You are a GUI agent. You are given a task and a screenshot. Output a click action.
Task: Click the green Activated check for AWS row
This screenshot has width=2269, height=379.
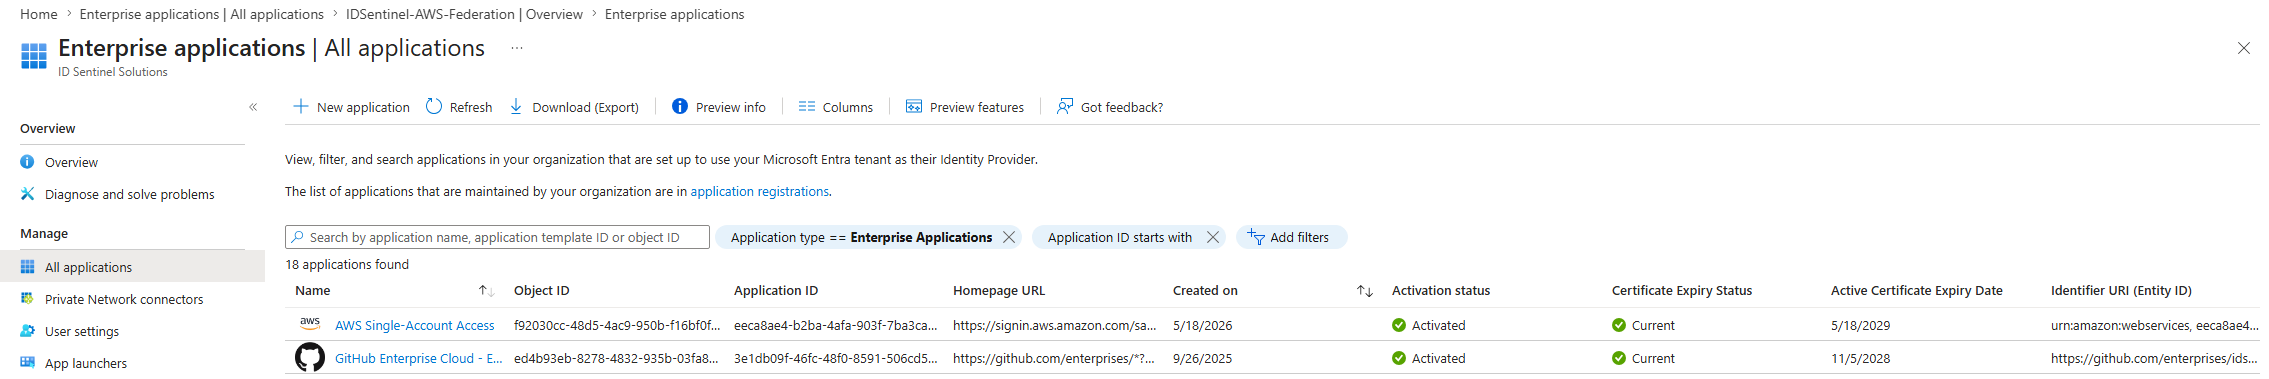point(1399,325)
